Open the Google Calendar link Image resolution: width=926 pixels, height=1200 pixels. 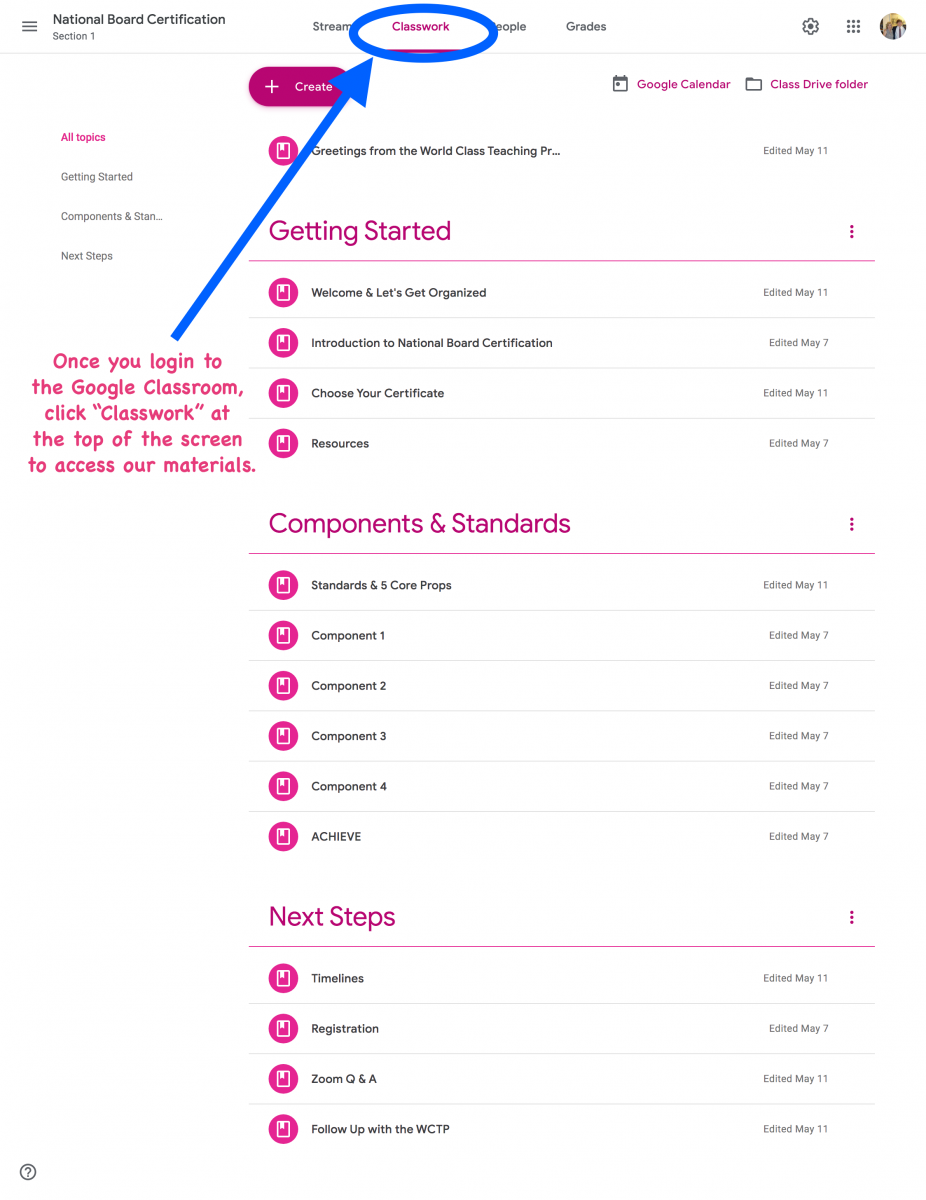pos(671,85)
